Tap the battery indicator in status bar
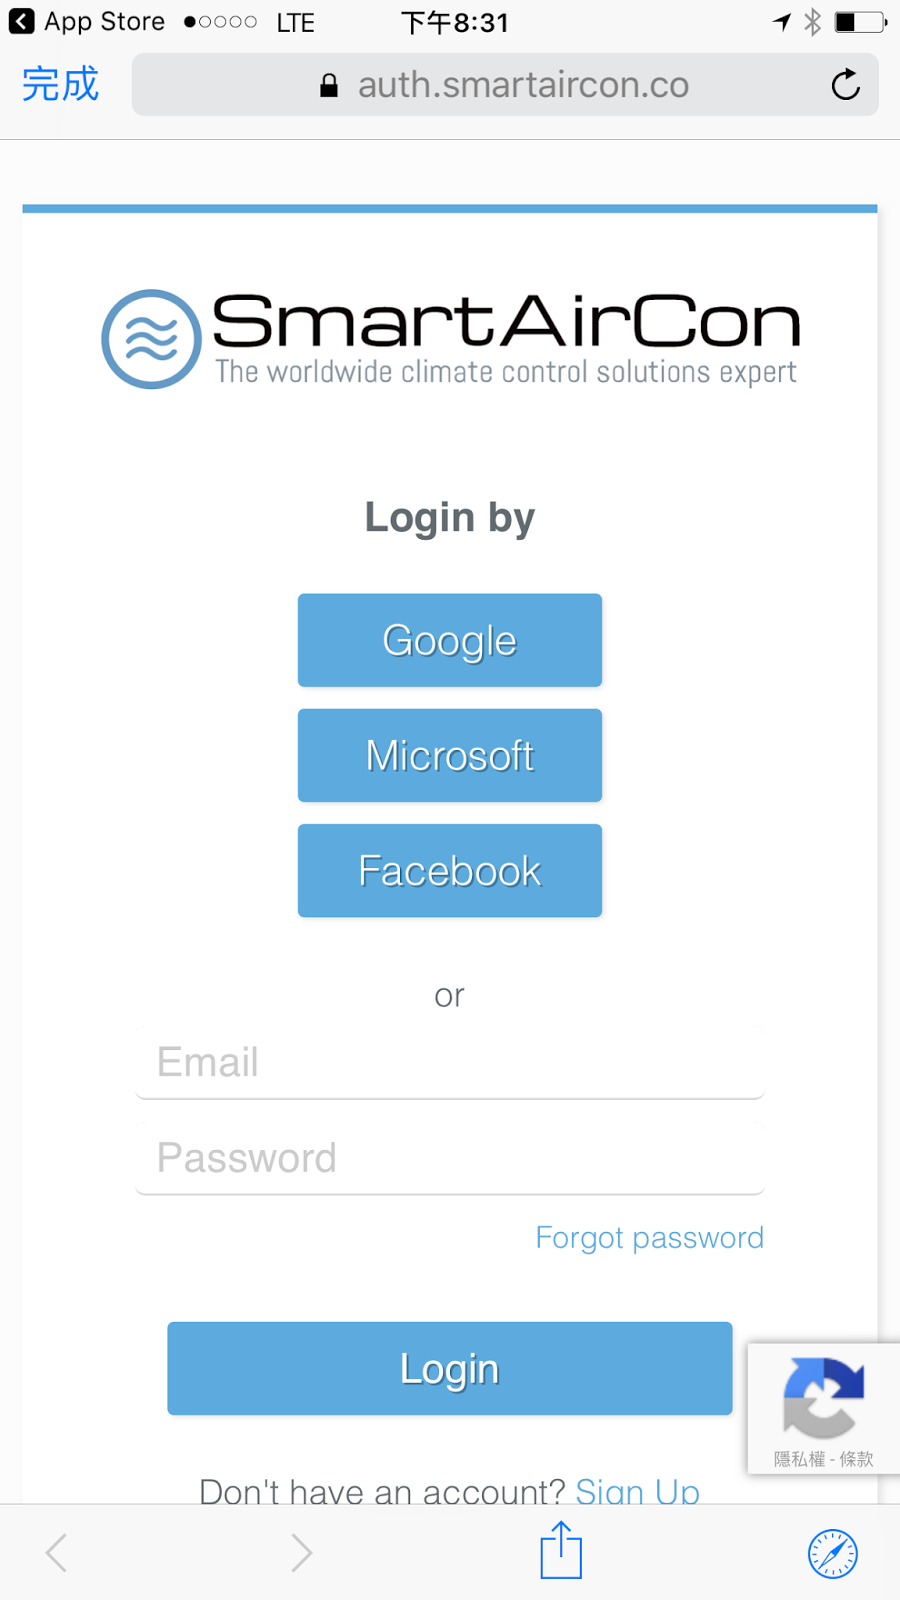The width and height of the screenshot is (900, 1600). pos(860,21)
